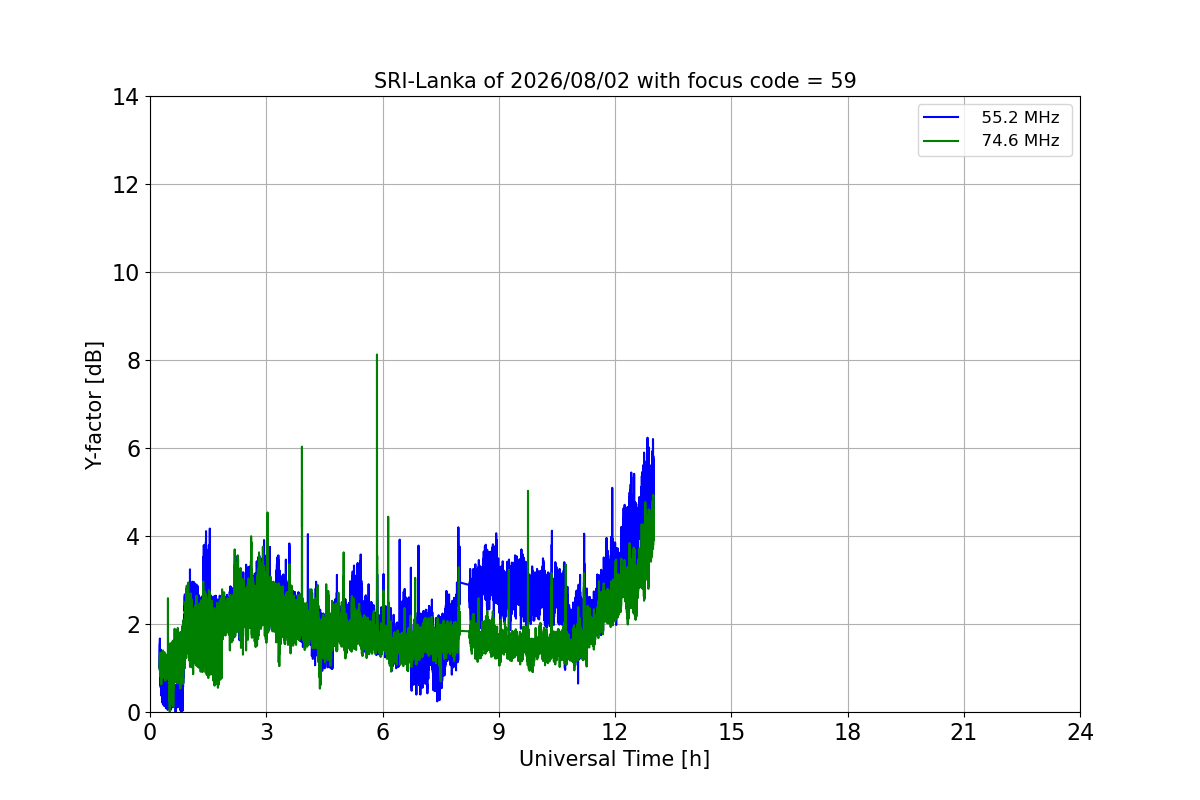Click the y-axis tick label 4
The image size is (1200, 800).
pyautogui.click(x=131, y=537)
